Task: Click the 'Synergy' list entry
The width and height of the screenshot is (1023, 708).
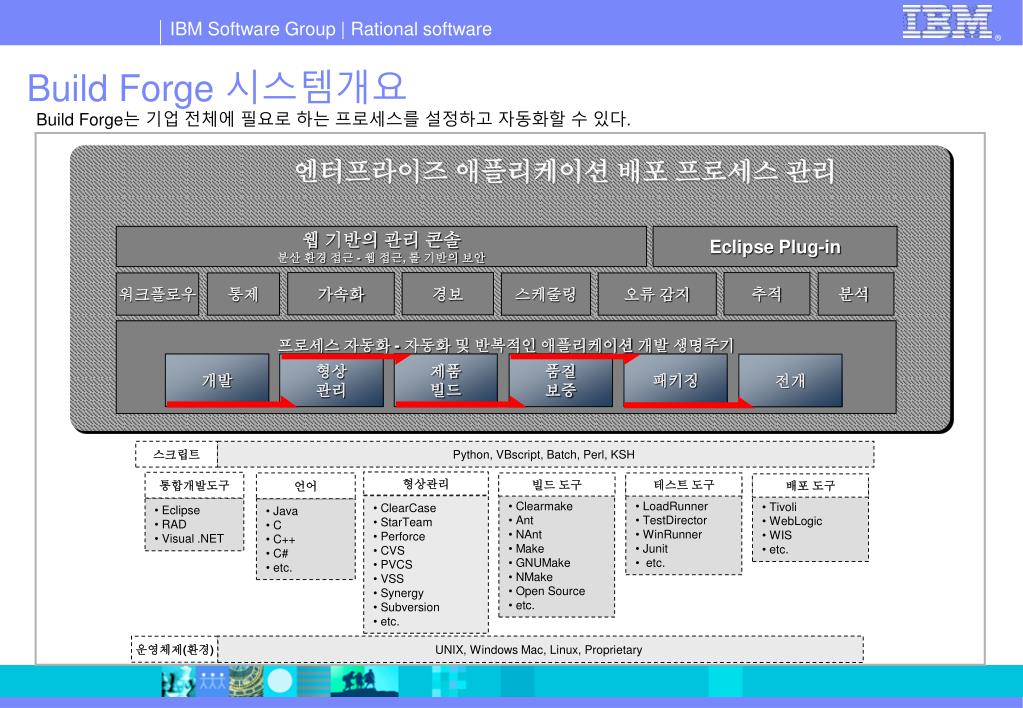Action: [x=402, y=593]
